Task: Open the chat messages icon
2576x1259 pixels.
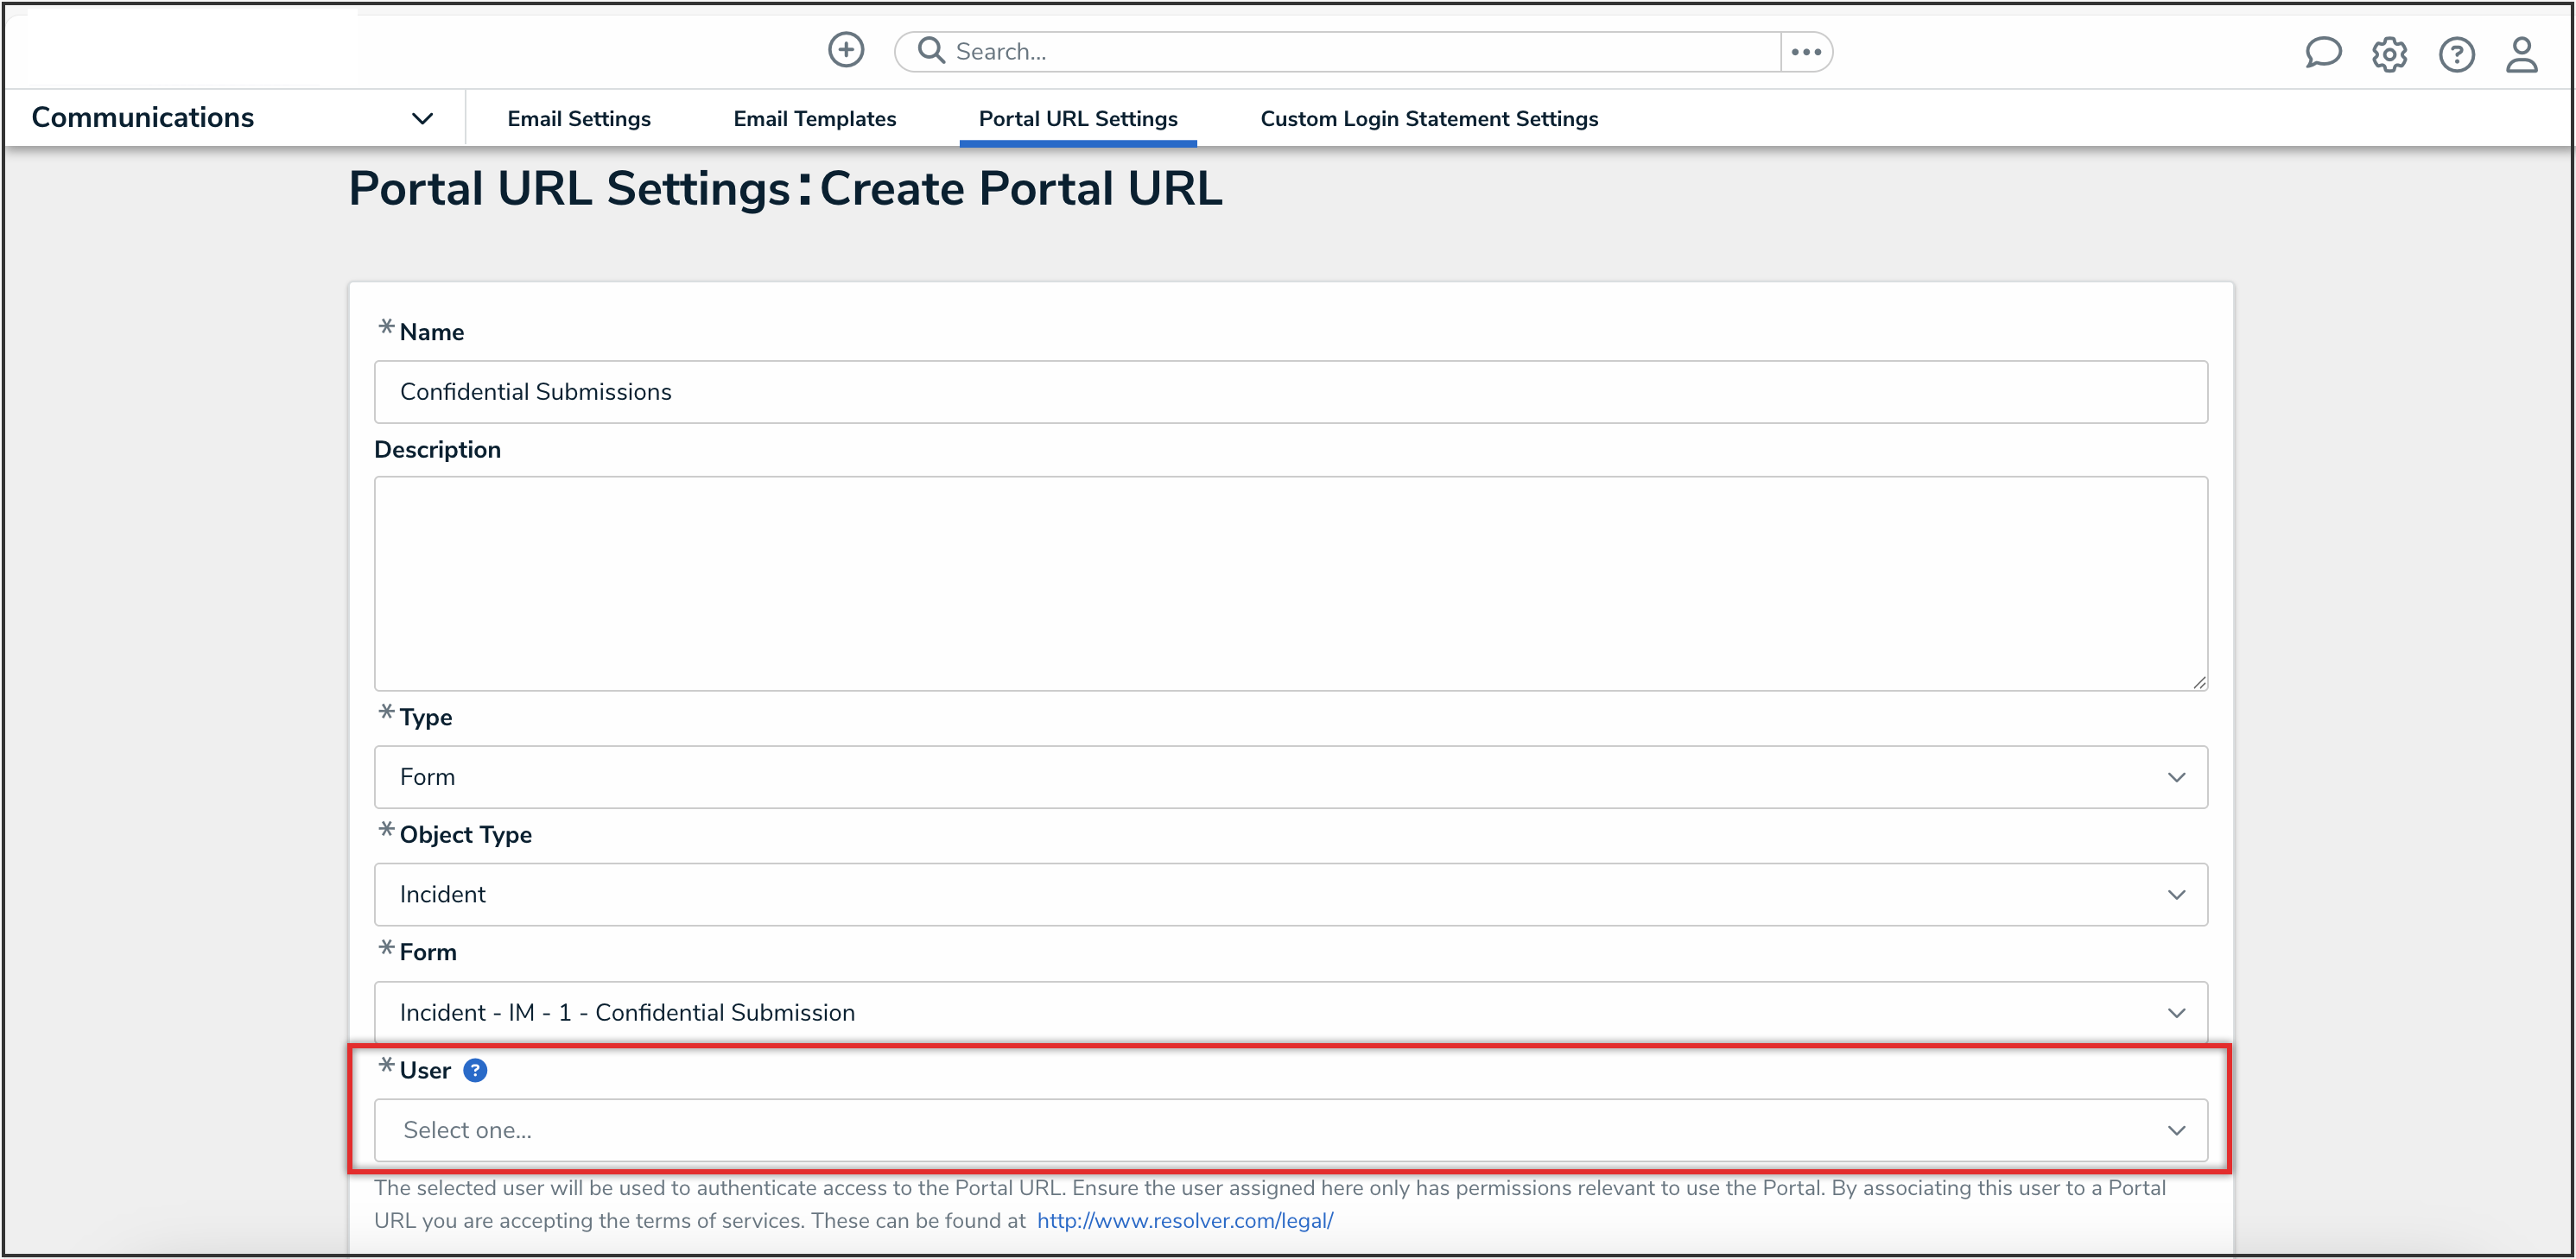Action: 2322,53
